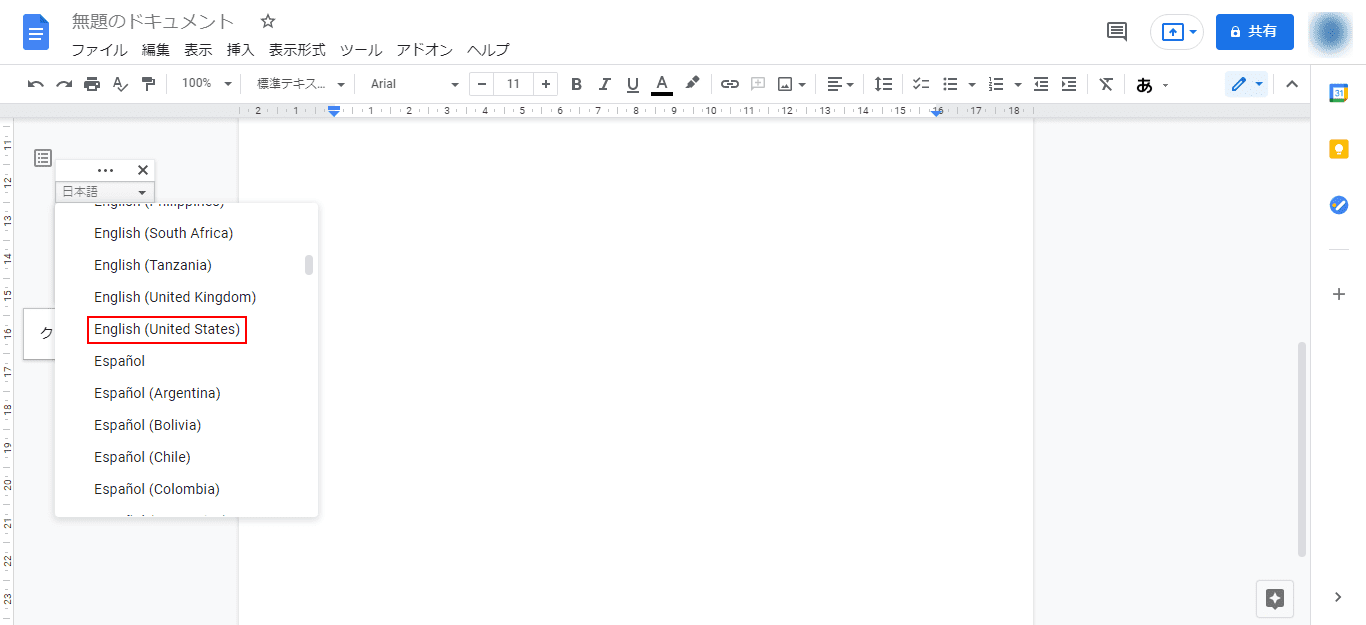
Task: Clear formatting with the Tx icon
Action: pos(1106,84)
